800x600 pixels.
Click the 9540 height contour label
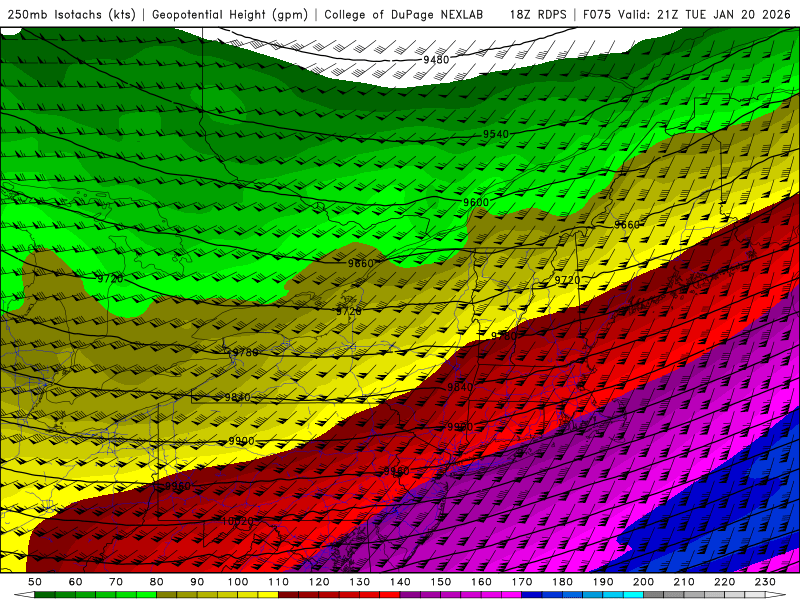click(x=496, y=134)
